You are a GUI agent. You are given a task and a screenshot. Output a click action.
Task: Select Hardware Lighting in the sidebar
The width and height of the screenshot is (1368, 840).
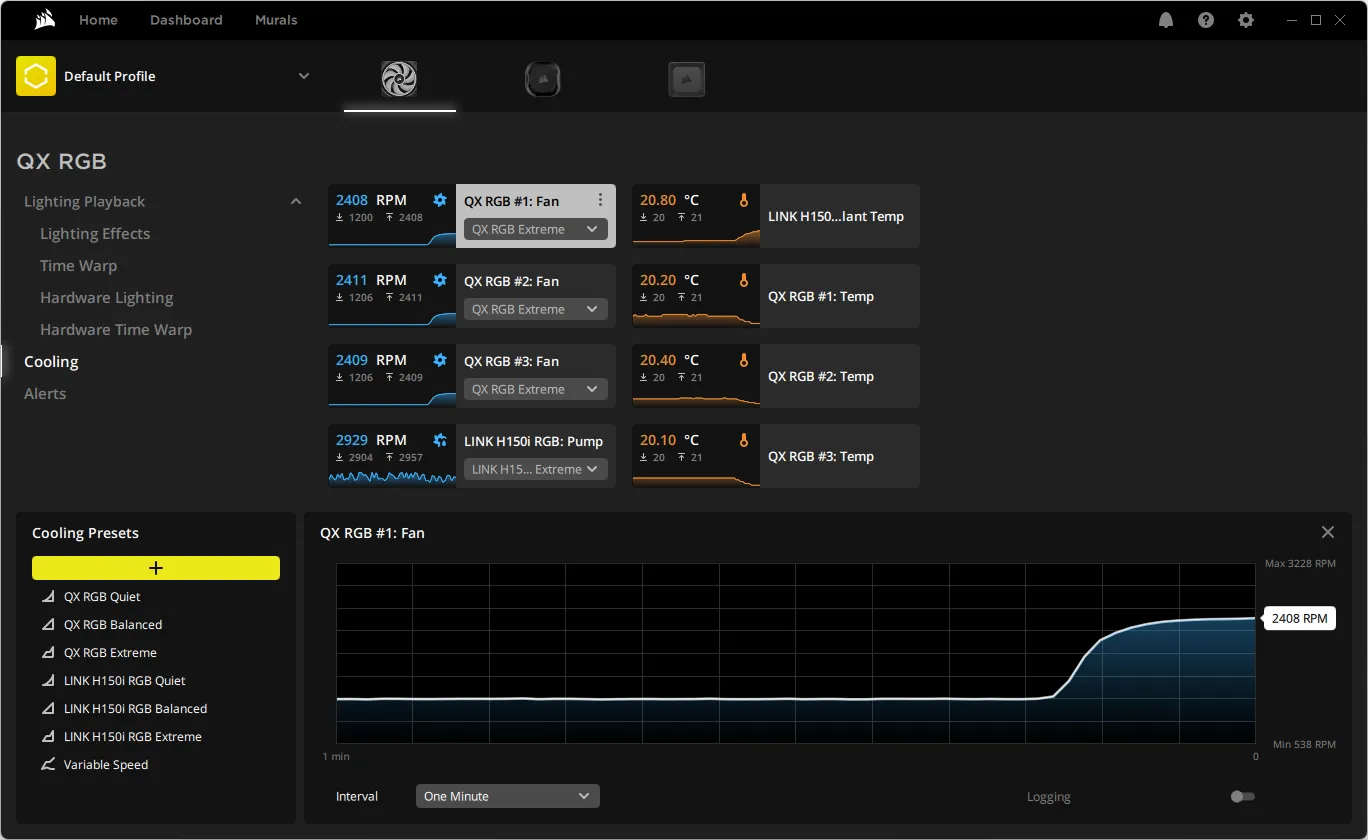click(x=106, y=297)
